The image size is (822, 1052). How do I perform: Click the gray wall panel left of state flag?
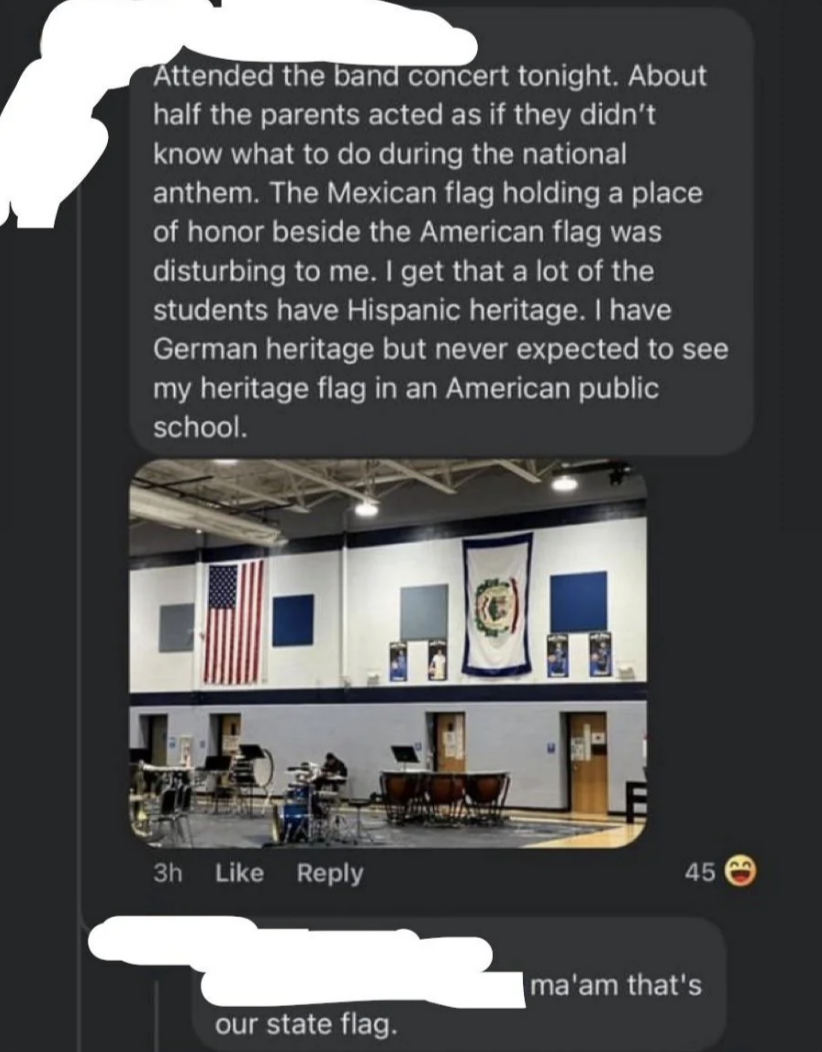424,612
